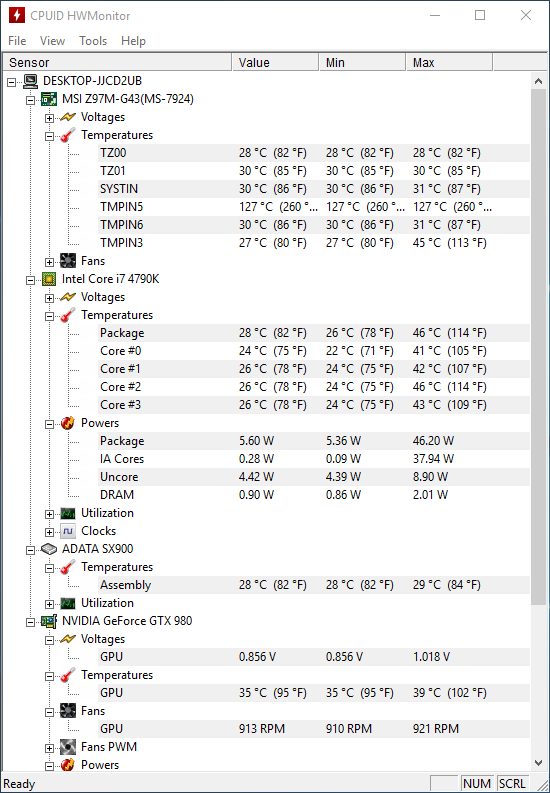550x793 pixels.
Task: Click the graphics card icon beside NVIDIA GeForce GTX 980
Action: 49,621
